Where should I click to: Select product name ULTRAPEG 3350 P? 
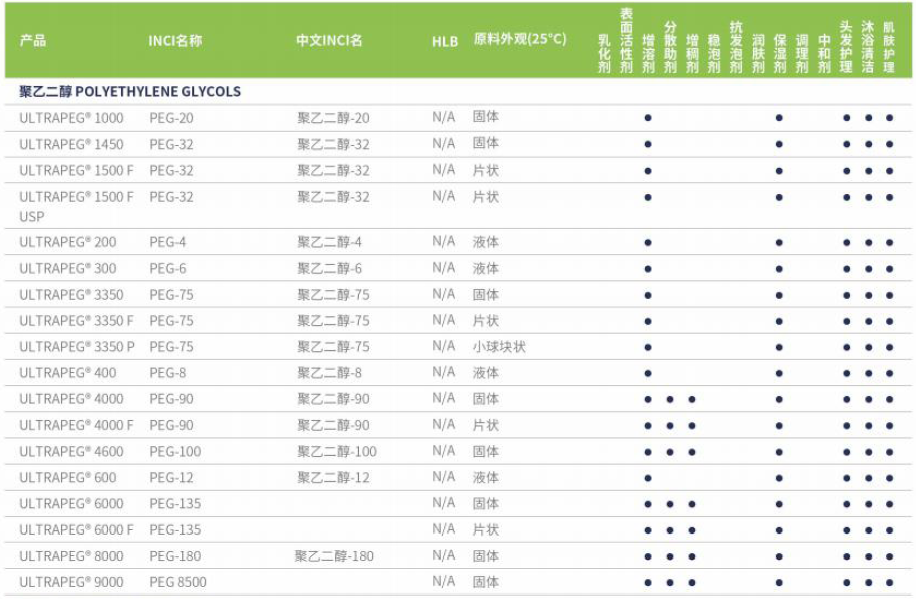[x=77, y=347]
